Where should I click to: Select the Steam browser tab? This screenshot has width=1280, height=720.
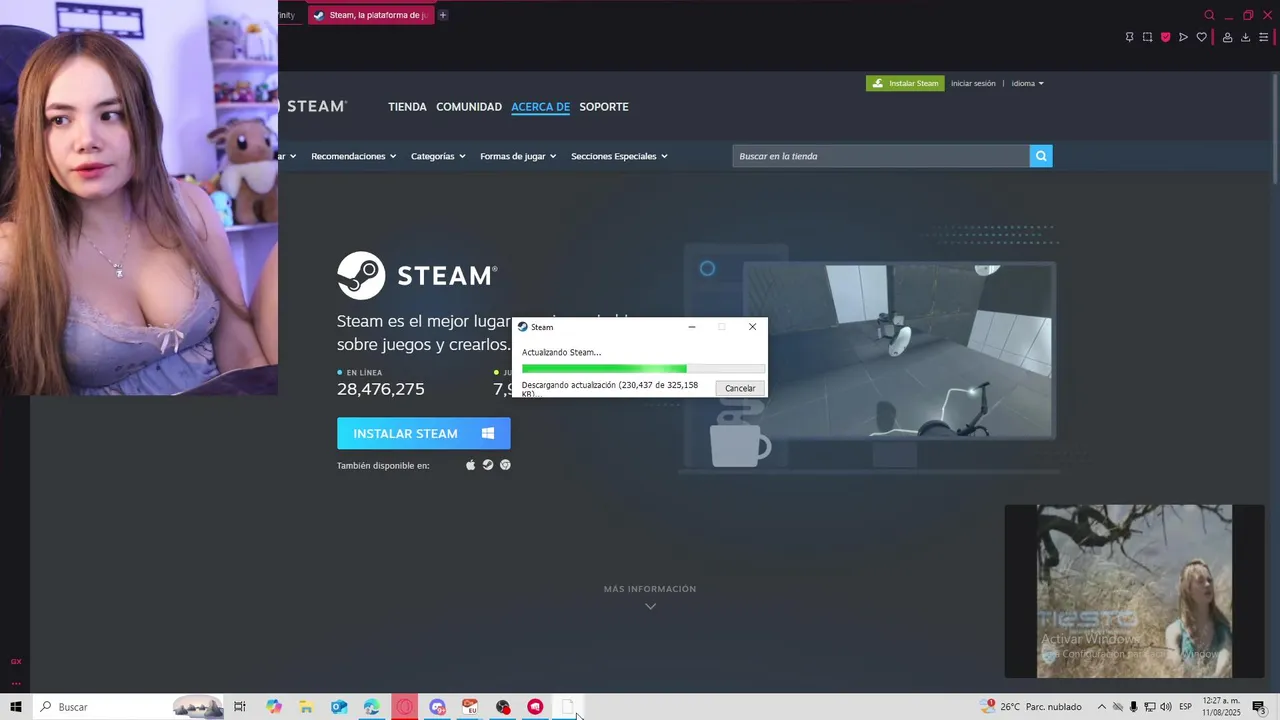point(371,15)
